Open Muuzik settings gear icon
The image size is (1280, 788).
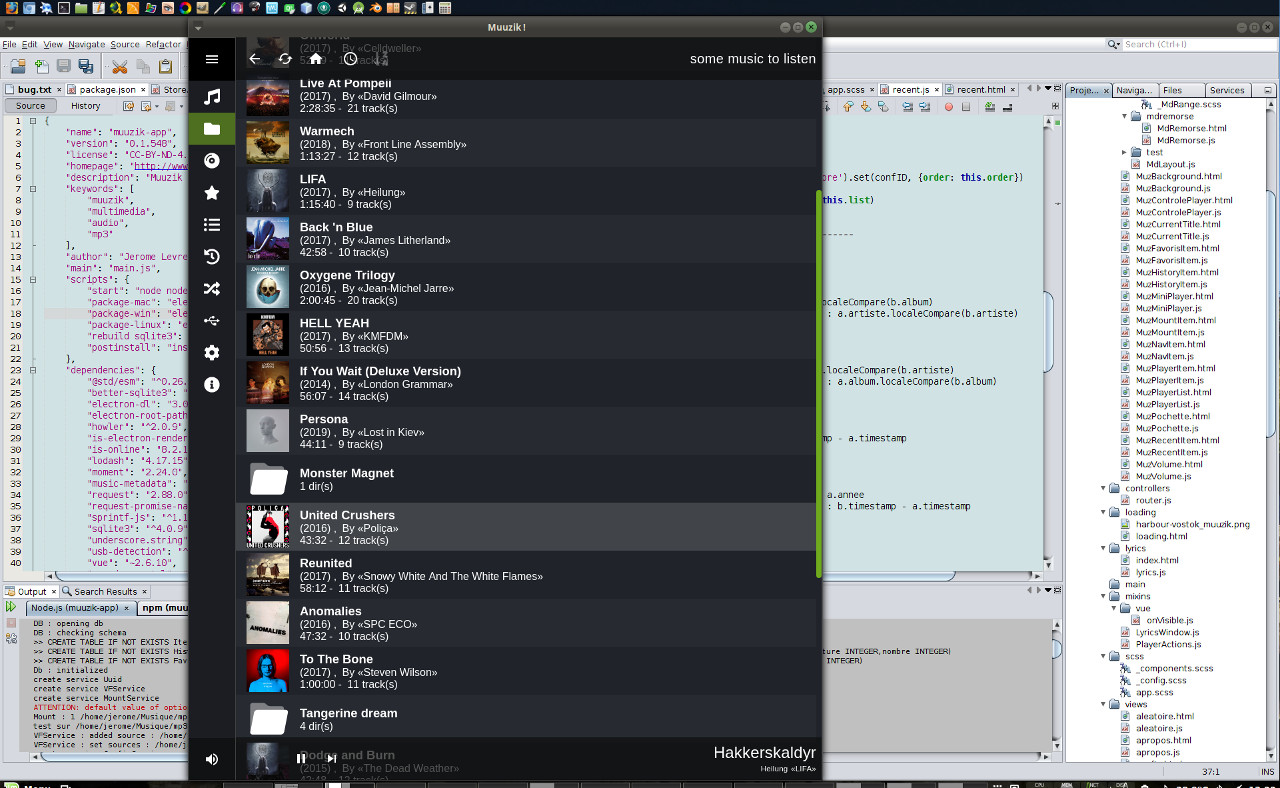(x=212, y=353)
